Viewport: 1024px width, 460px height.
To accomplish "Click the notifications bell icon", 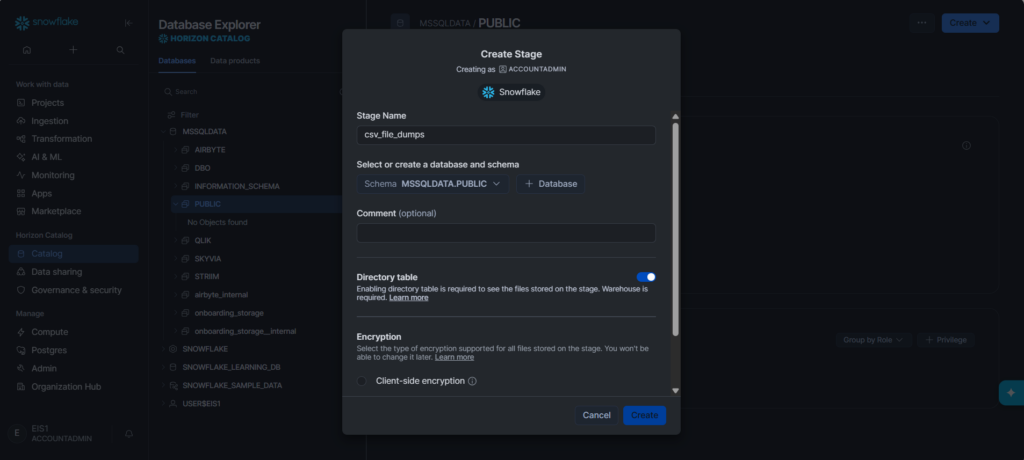I will (x=129, y=433).
